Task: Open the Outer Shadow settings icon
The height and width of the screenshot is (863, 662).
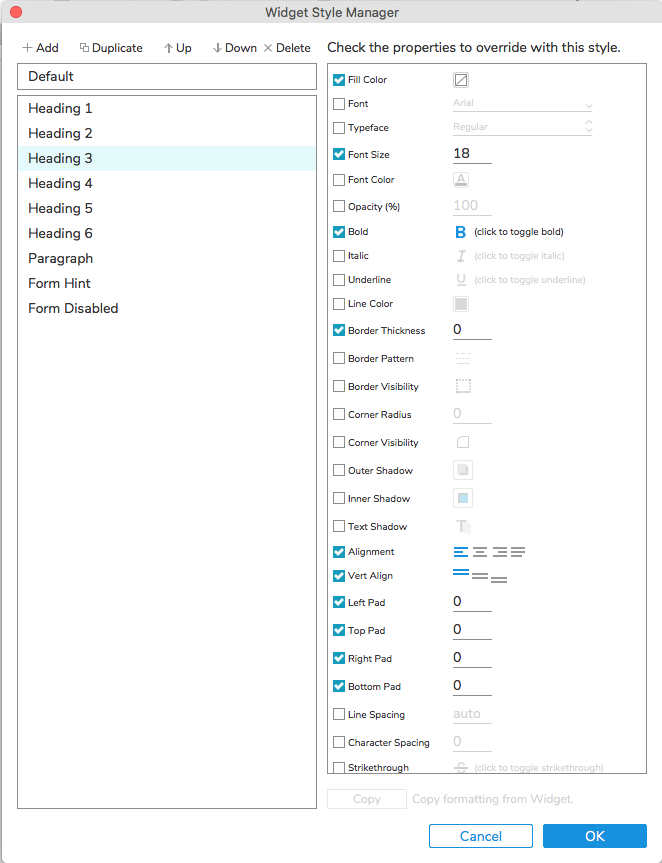Action: coord(463,470)
